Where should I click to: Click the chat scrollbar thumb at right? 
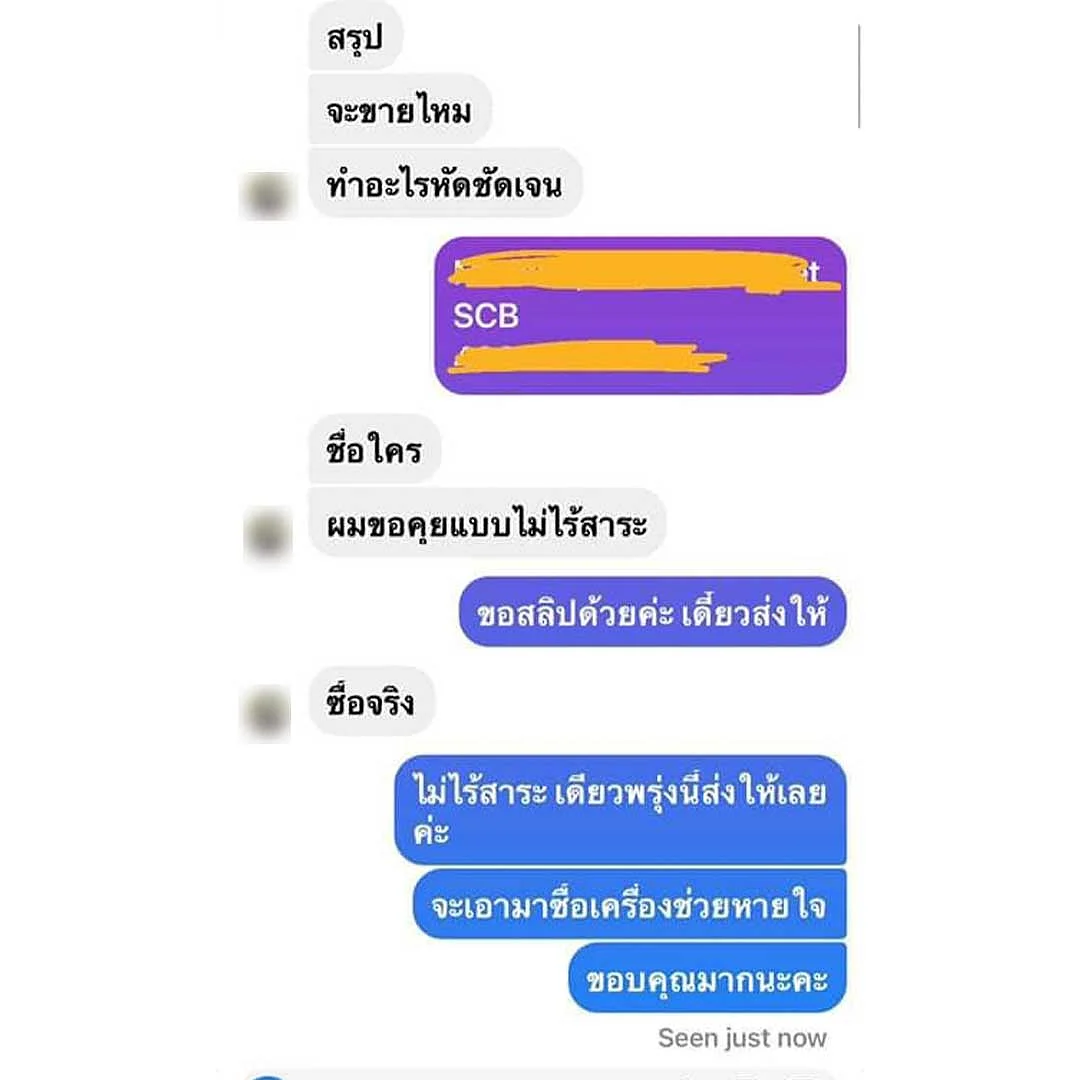click(x=859, y=76)
